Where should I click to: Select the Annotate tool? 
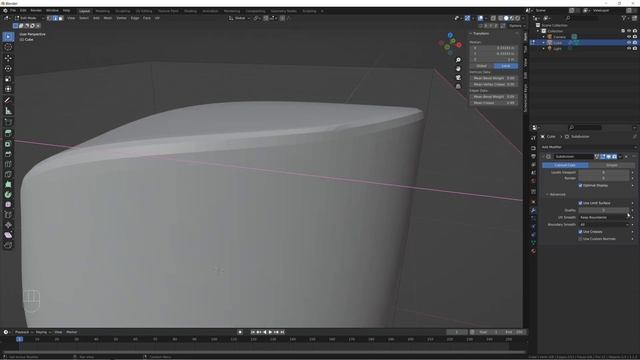pos(8,100)
